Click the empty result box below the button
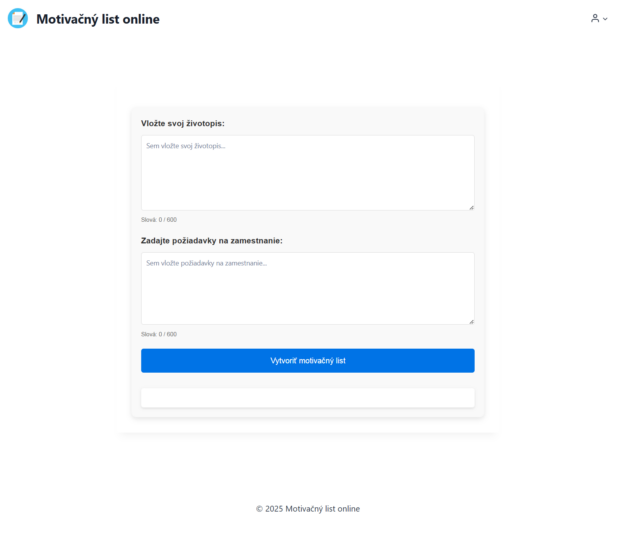The image size is (622, 534). click(307, 398)
